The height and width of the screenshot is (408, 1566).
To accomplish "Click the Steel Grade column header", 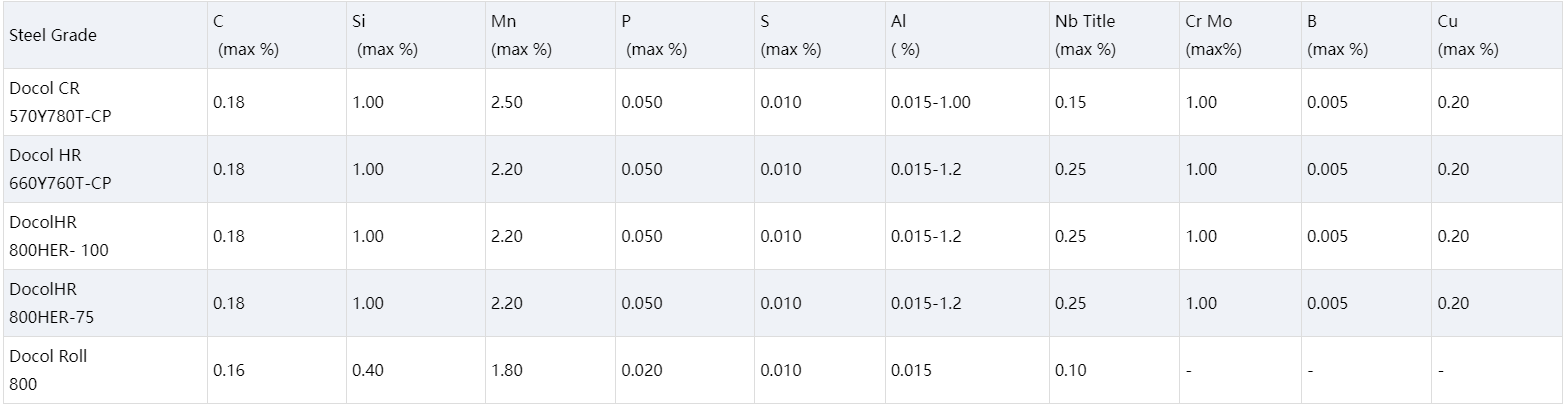I will pyautogui.click(x=53, y=35).
